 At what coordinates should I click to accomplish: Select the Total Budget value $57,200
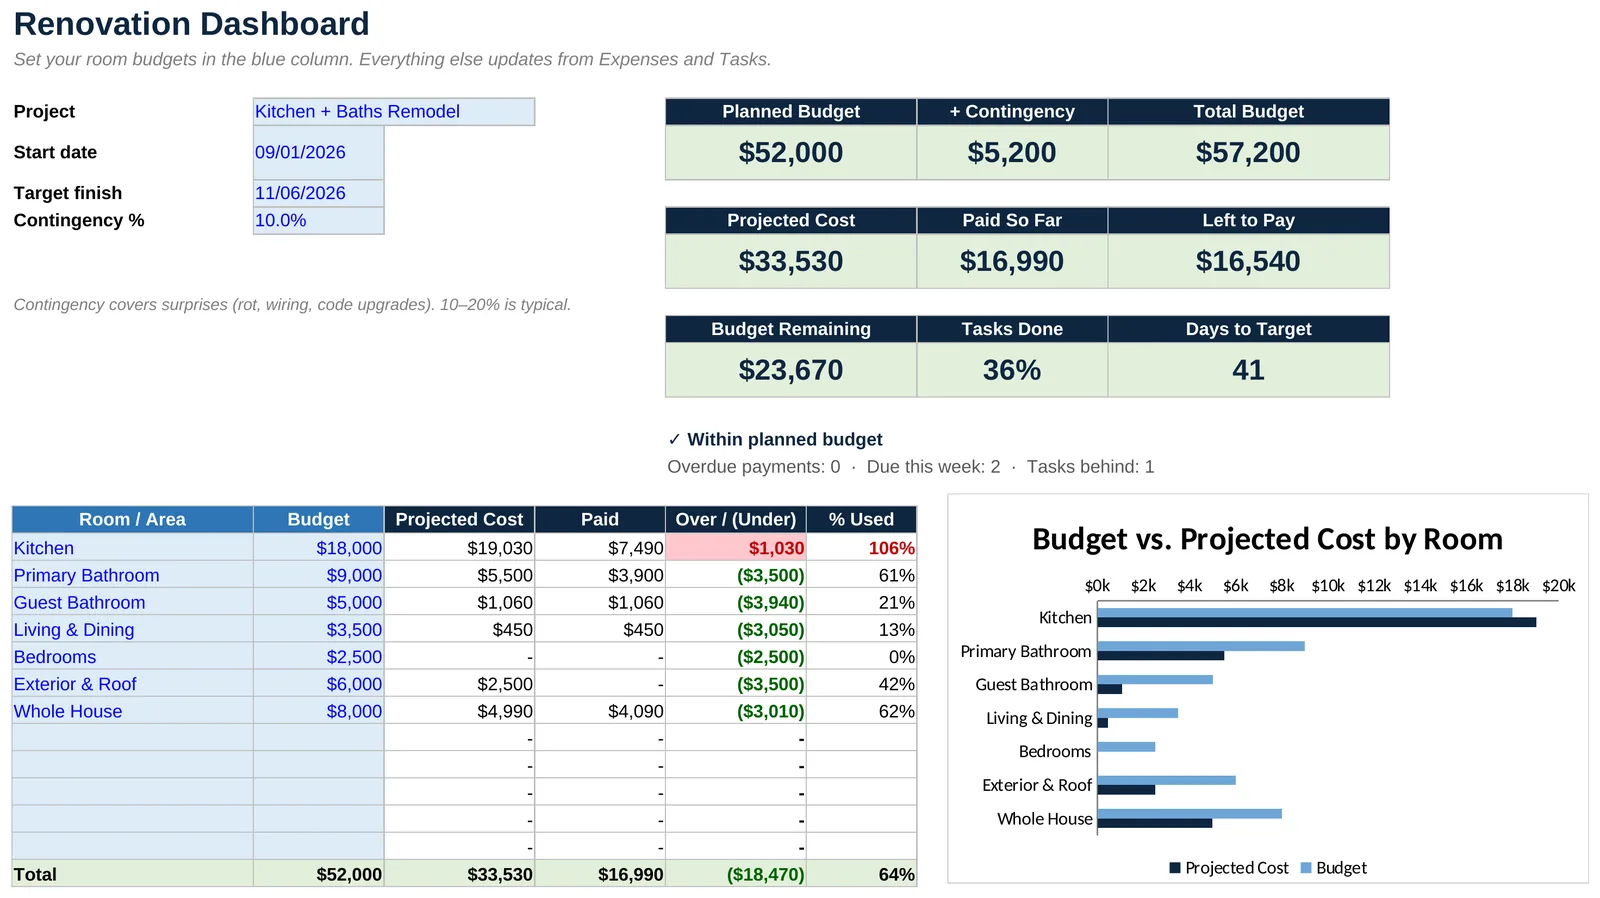[x=1248, y=153]
